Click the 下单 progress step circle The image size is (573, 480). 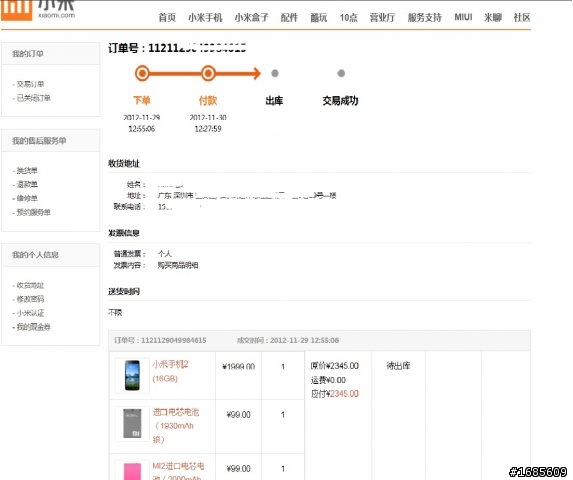coord(142,73)
